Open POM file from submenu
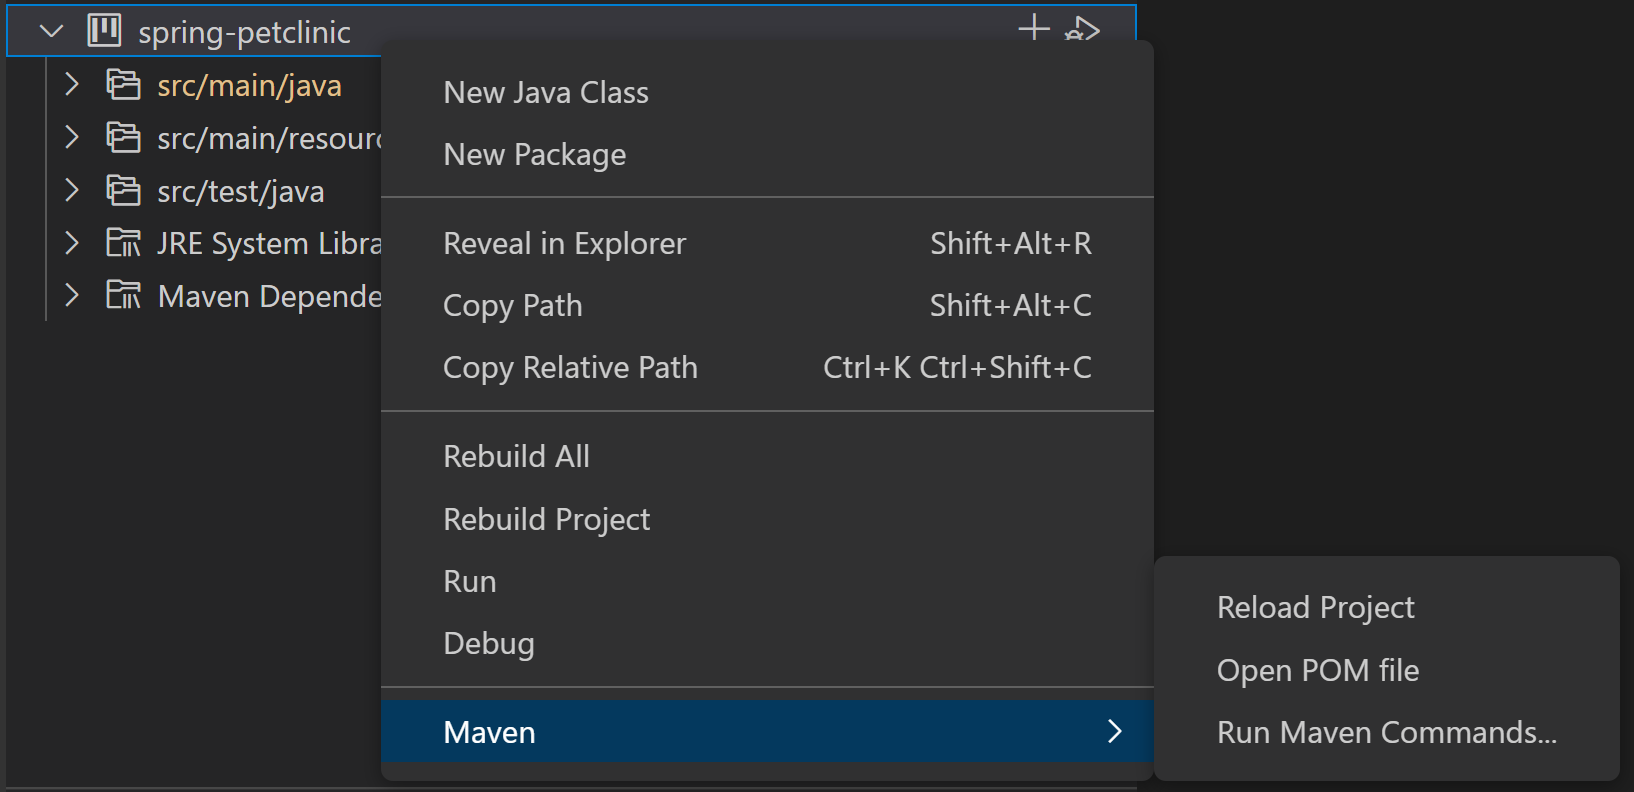Screen dimensions: 1634x792 click(1317, 670)
